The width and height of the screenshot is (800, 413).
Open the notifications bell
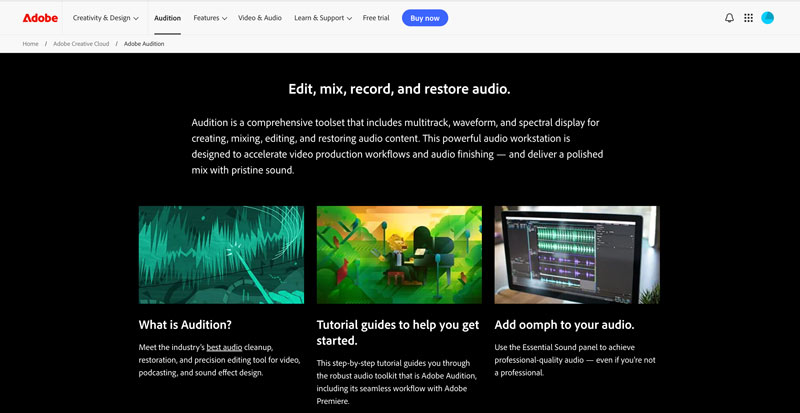[729, 18]
